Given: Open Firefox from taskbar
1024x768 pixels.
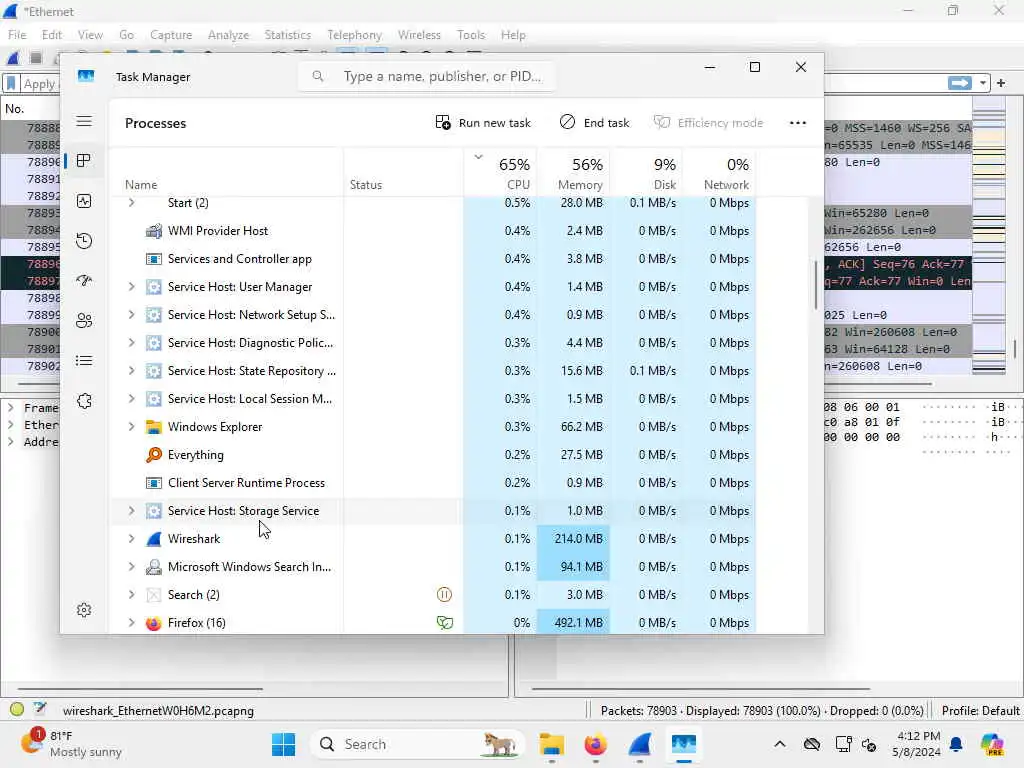Looking at the screenshot, I should click(596, 744).
